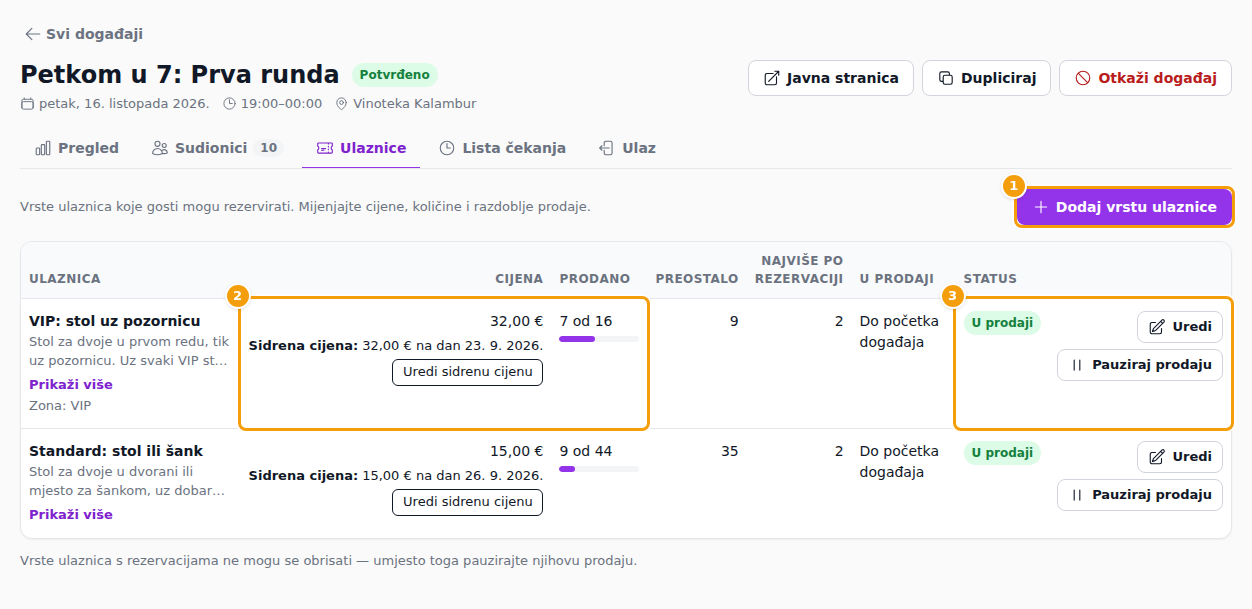Click the Vinoteka Kalambur venue text

pos(415,104)
